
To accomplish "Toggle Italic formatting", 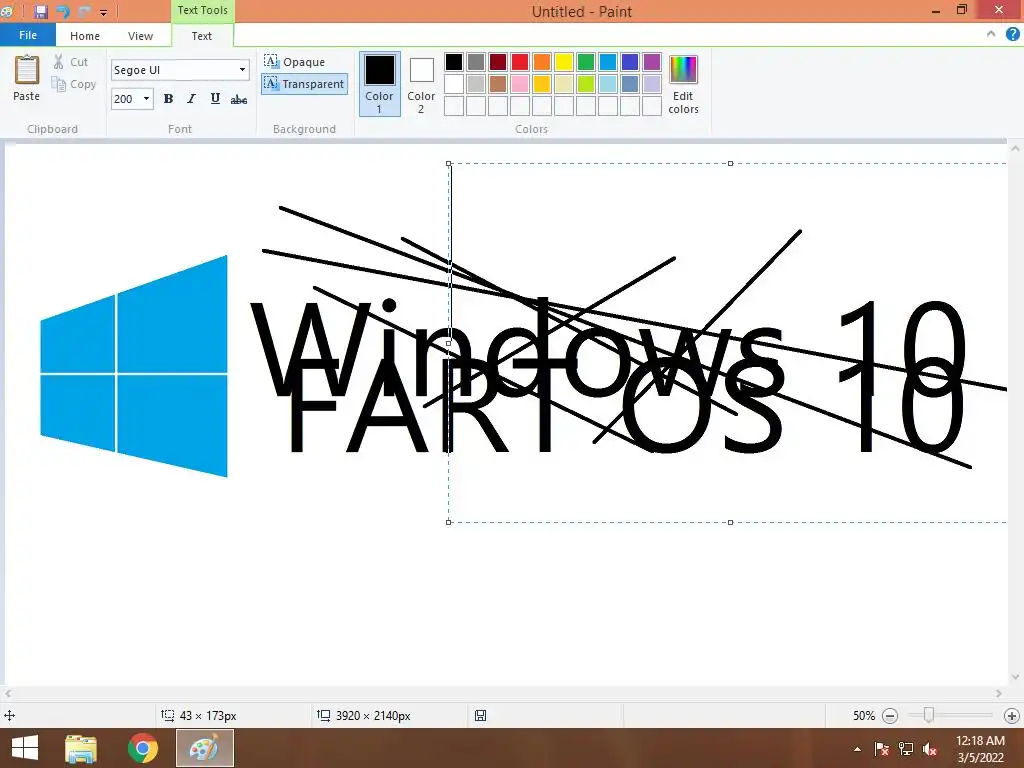I will tap(191, 99).
